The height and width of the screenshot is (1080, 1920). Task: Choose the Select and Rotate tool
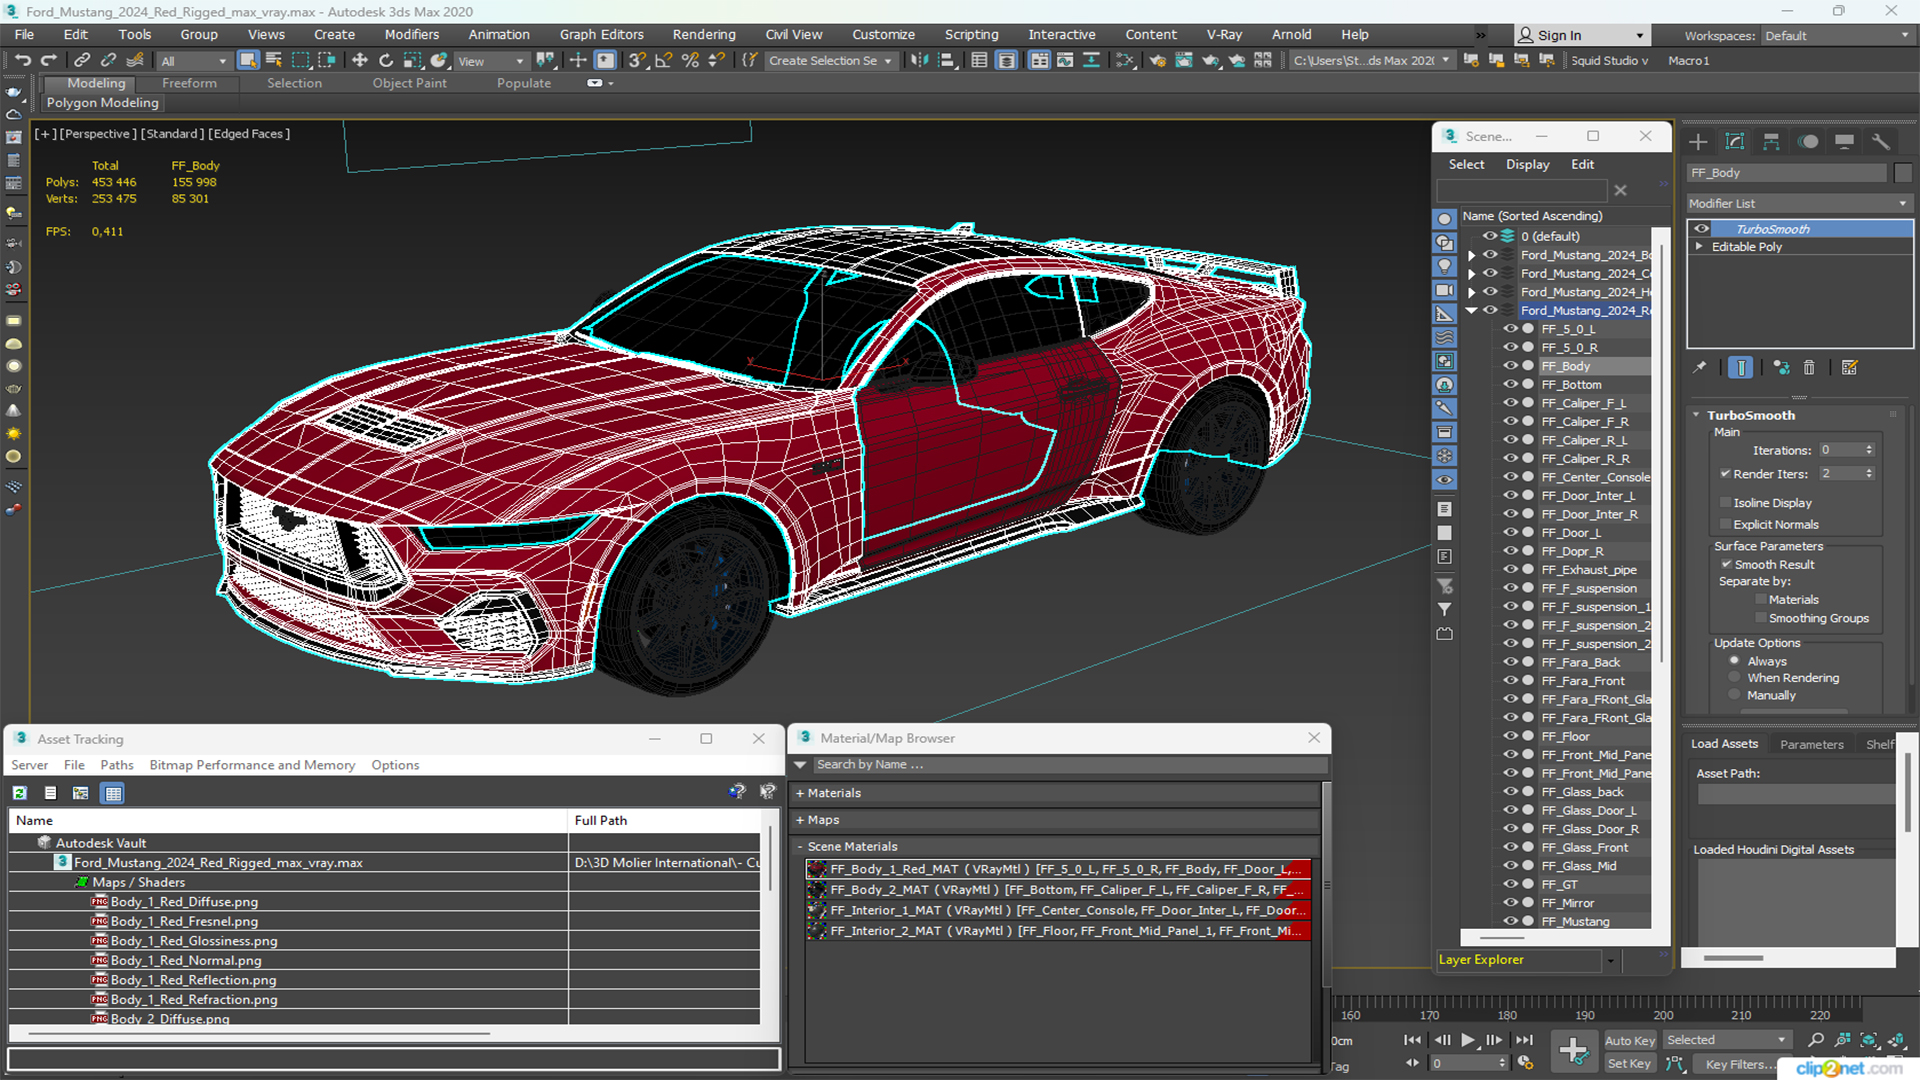tap(386, 61)
